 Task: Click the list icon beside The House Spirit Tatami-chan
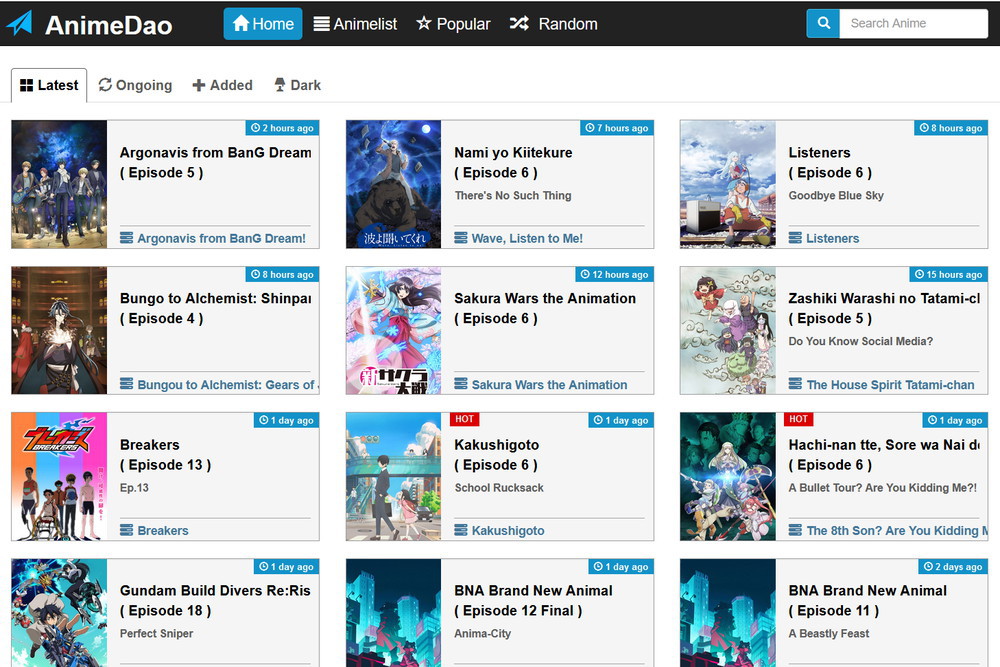point(795,384)
